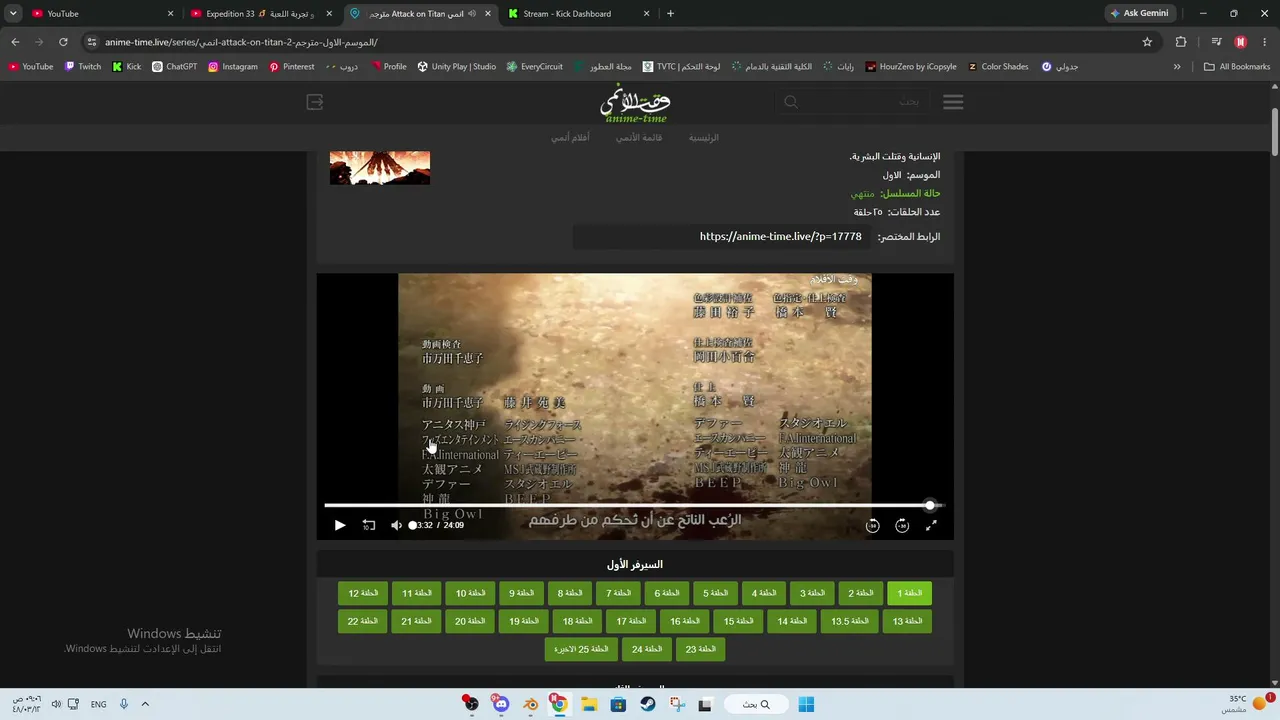1280x720 pixels.
Task: Switch to Stream - Kick Dashboard tab
Action: (x=578, y=14)
